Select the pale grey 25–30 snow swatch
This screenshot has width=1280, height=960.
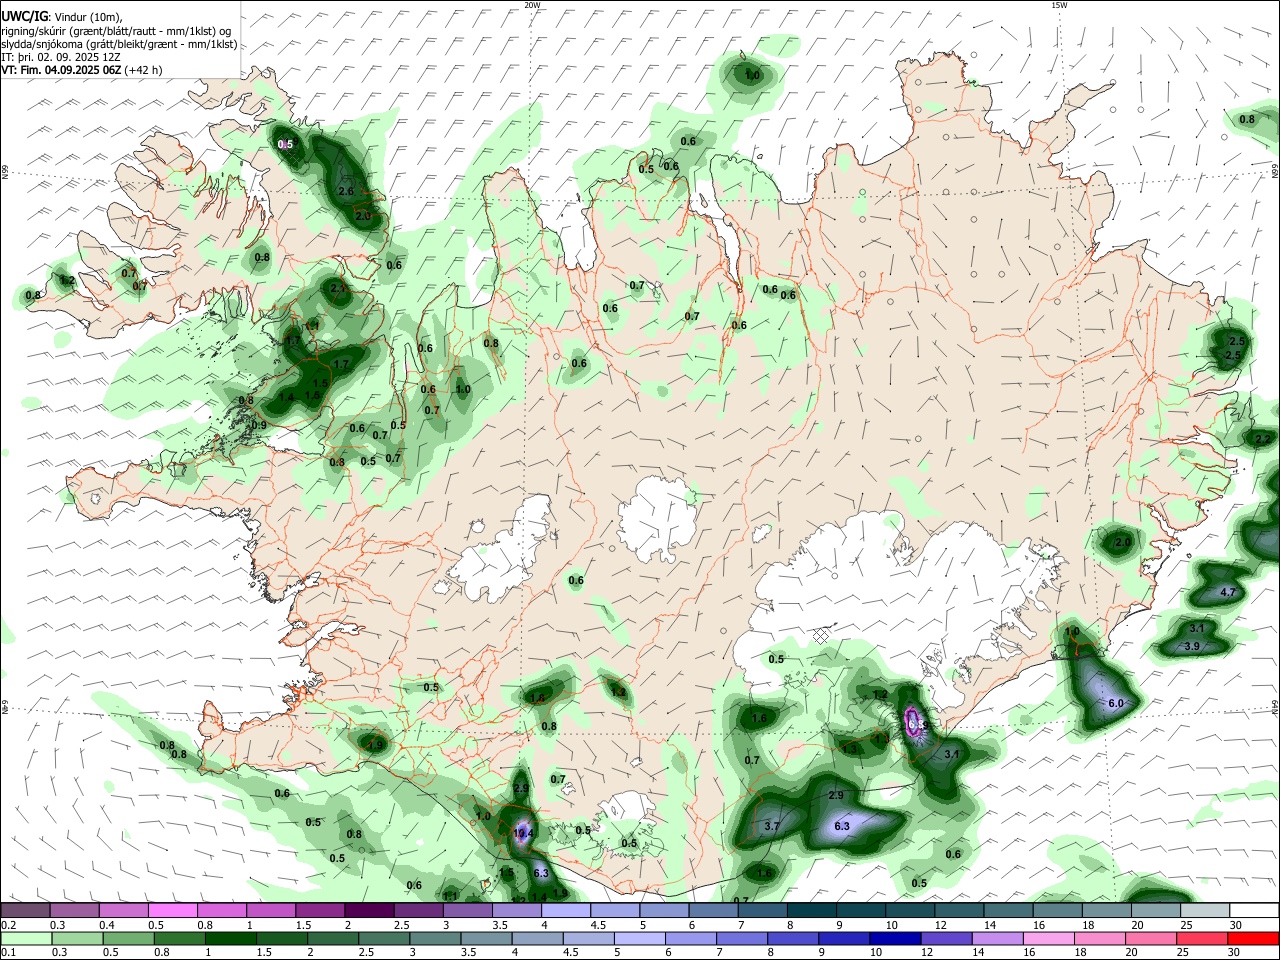pyautogui.click(x=1205, y=910)
